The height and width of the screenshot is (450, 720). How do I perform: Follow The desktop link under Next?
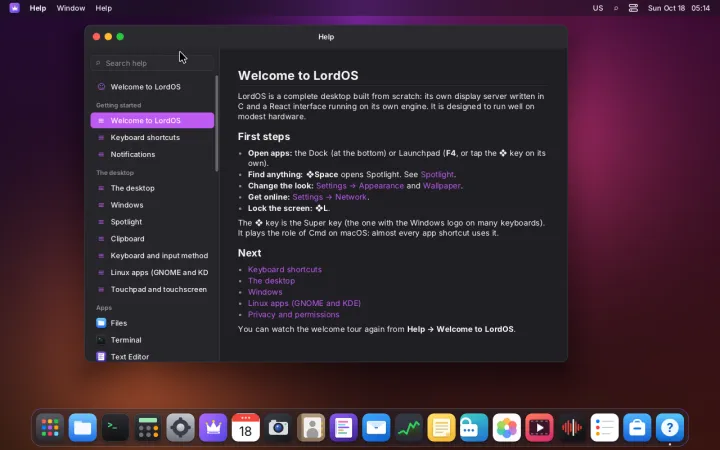click(x=271, y=281)
